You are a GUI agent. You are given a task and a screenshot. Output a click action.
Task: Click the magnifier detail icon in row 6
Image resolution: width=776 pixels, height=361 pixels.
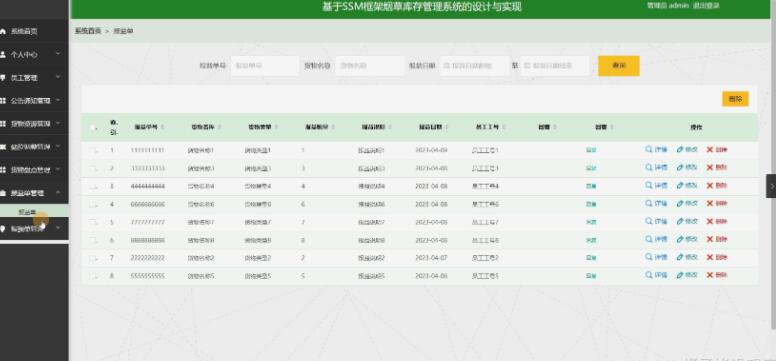648,239
